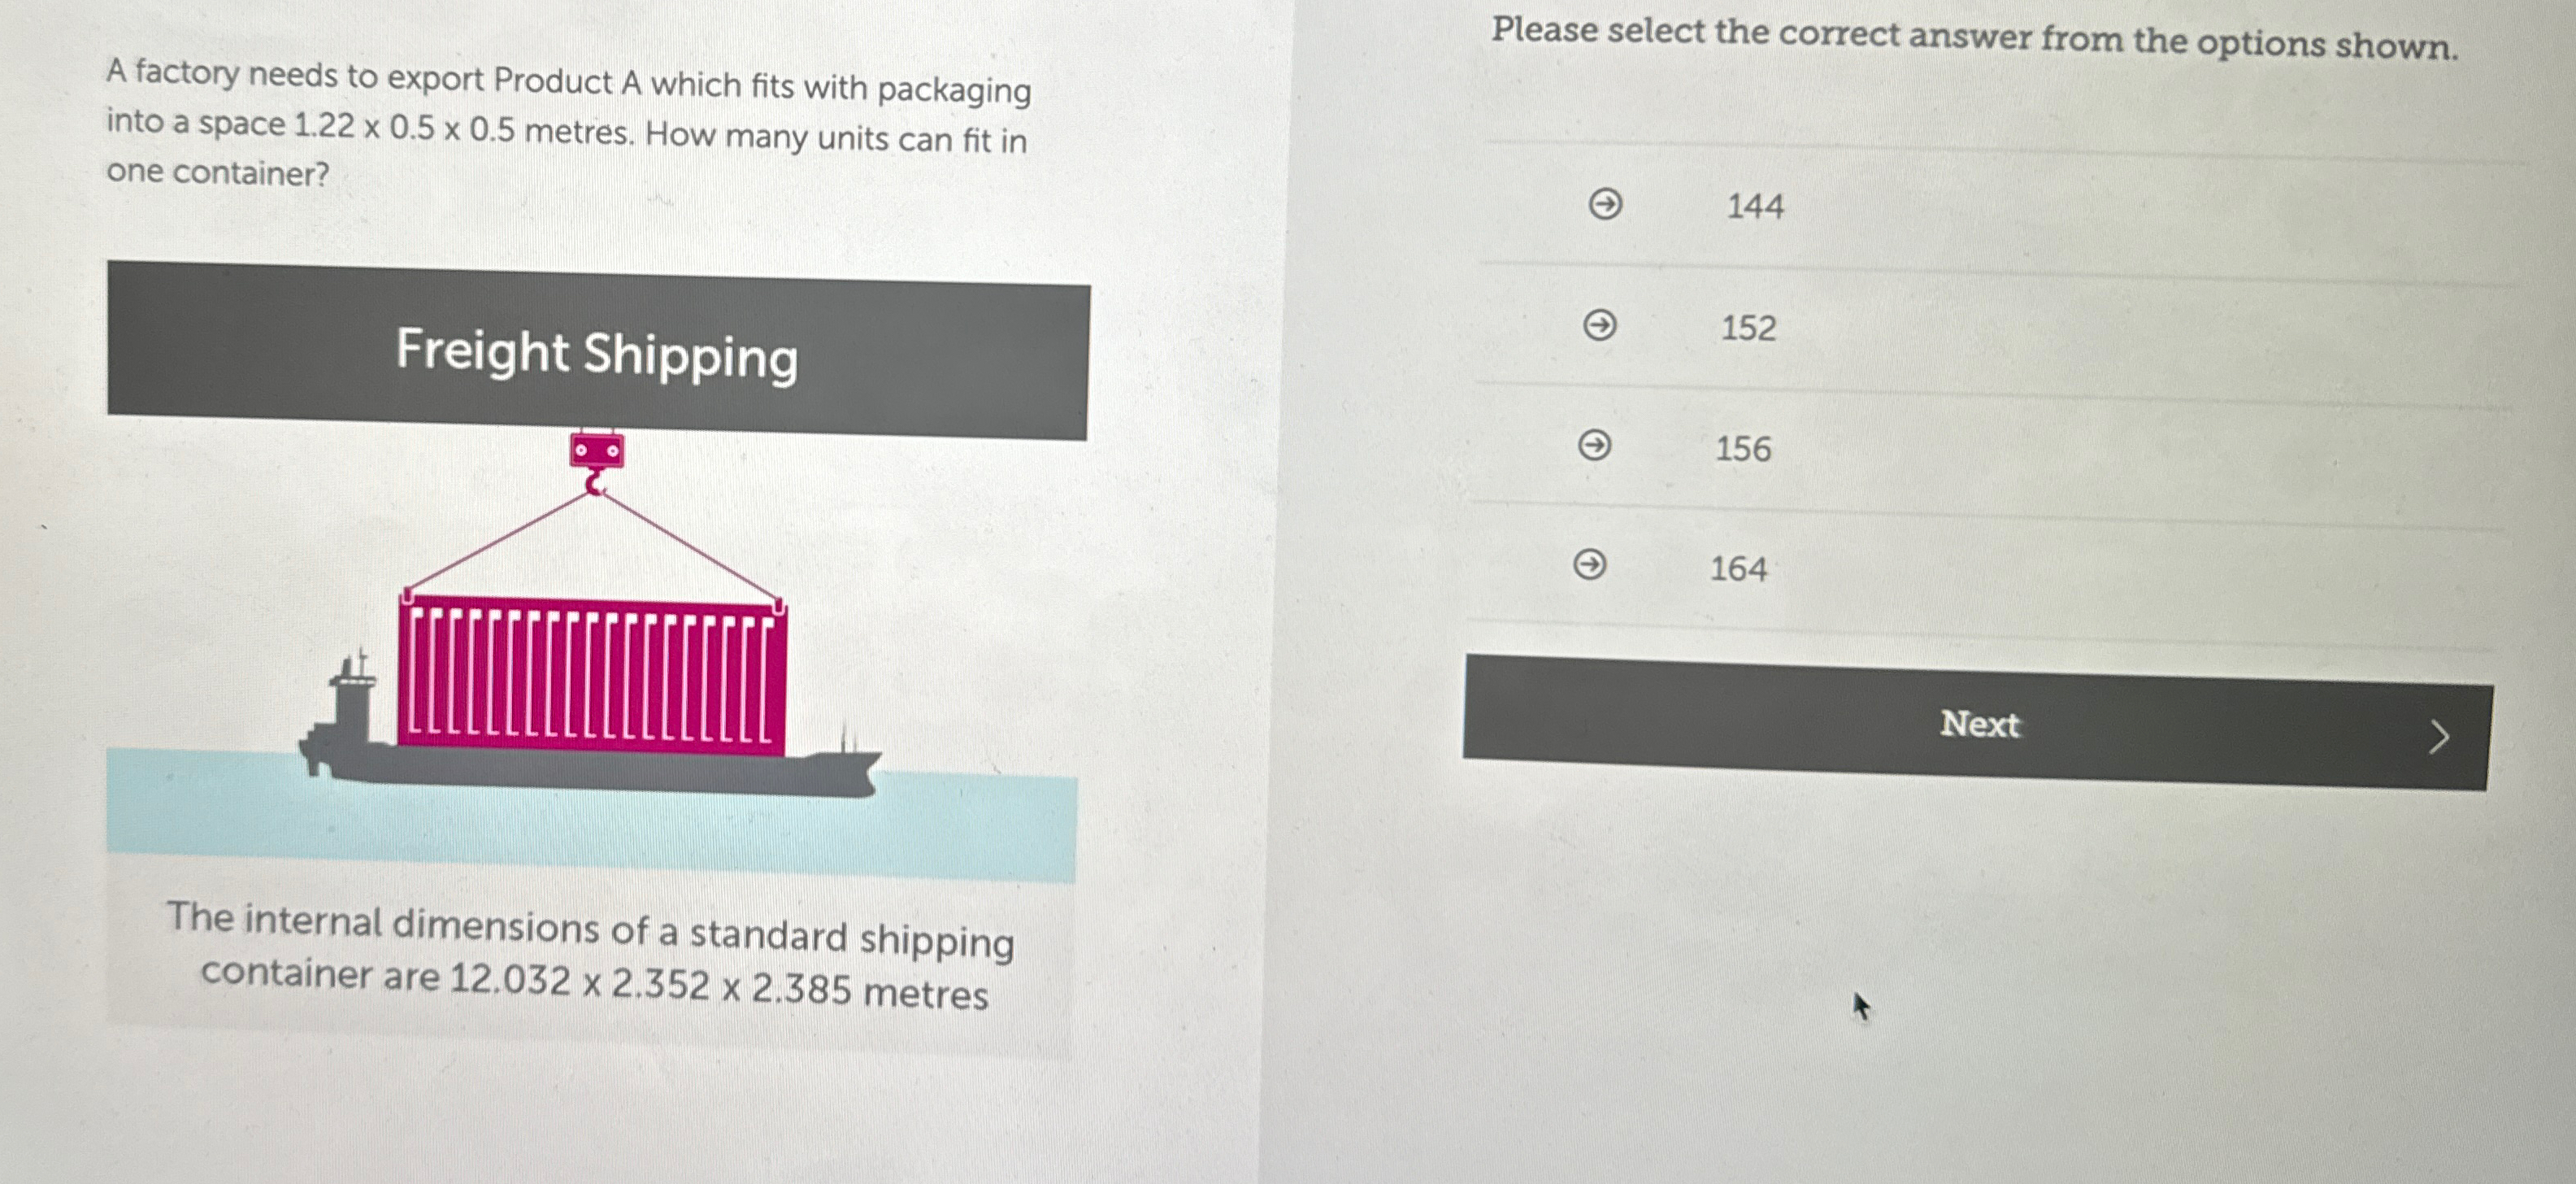Click the answer option labeled 164

point(1741,570)
